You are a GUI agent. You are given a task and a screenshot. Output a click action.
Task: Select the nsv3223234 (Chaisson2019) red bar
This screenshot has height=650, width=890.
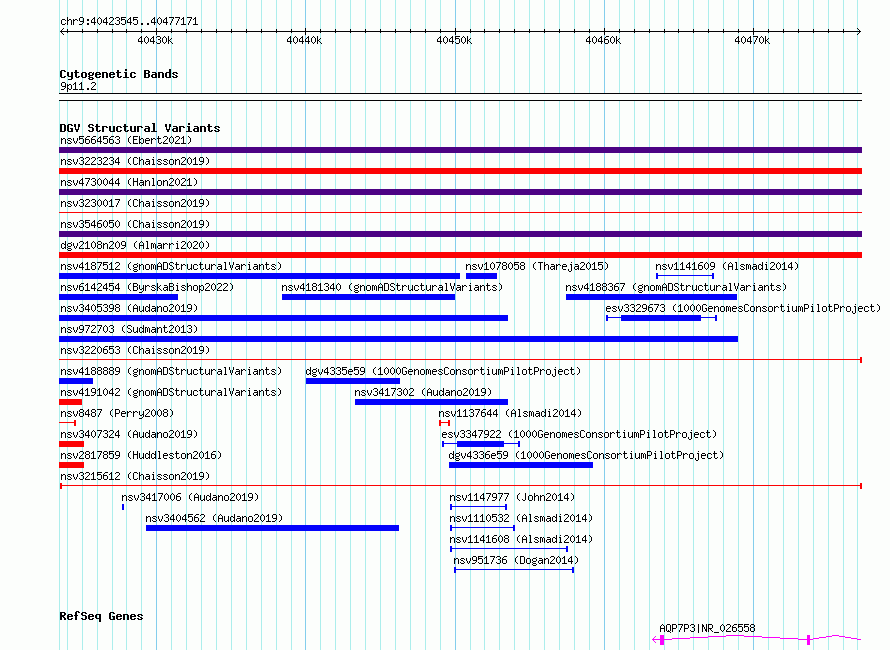click(x=460, y=171)
